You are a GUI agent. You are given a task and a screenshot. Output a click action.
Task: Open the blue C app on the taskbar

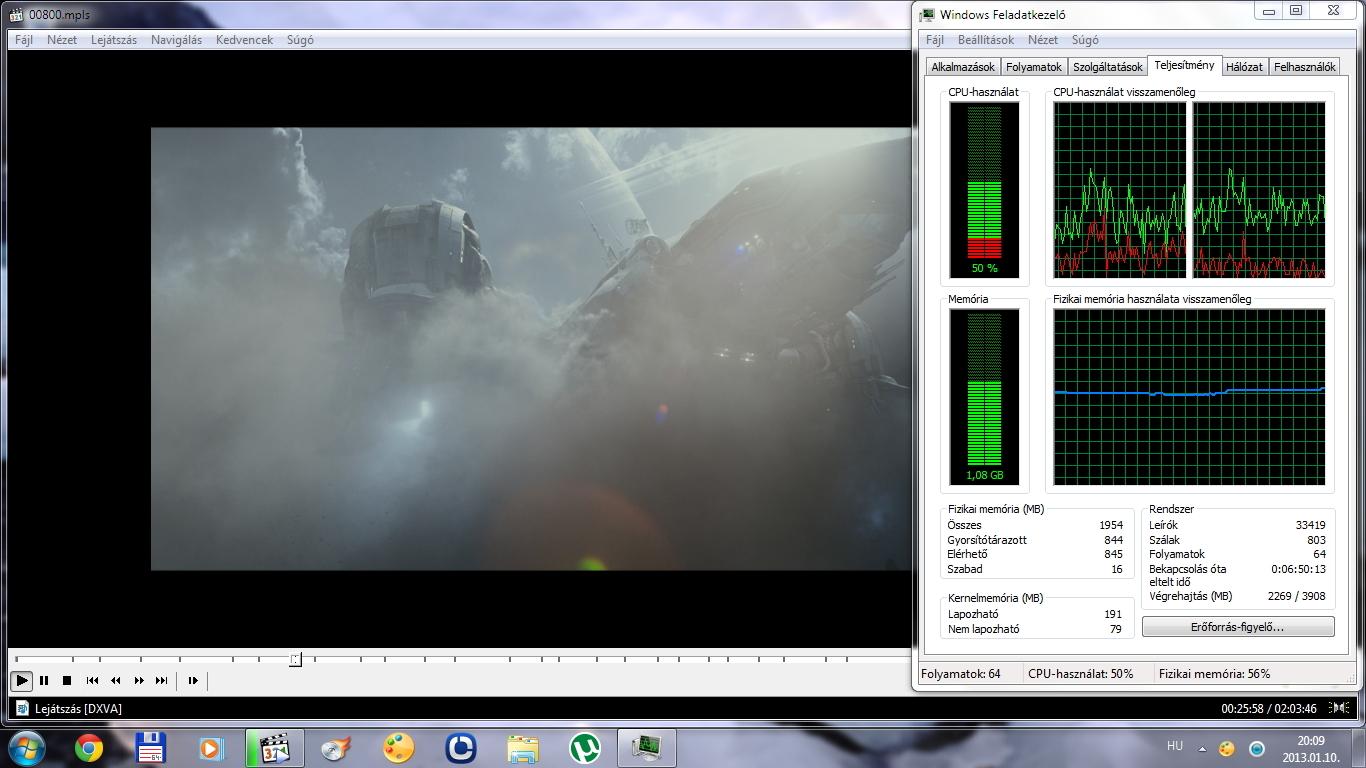[x=460, y=748]
